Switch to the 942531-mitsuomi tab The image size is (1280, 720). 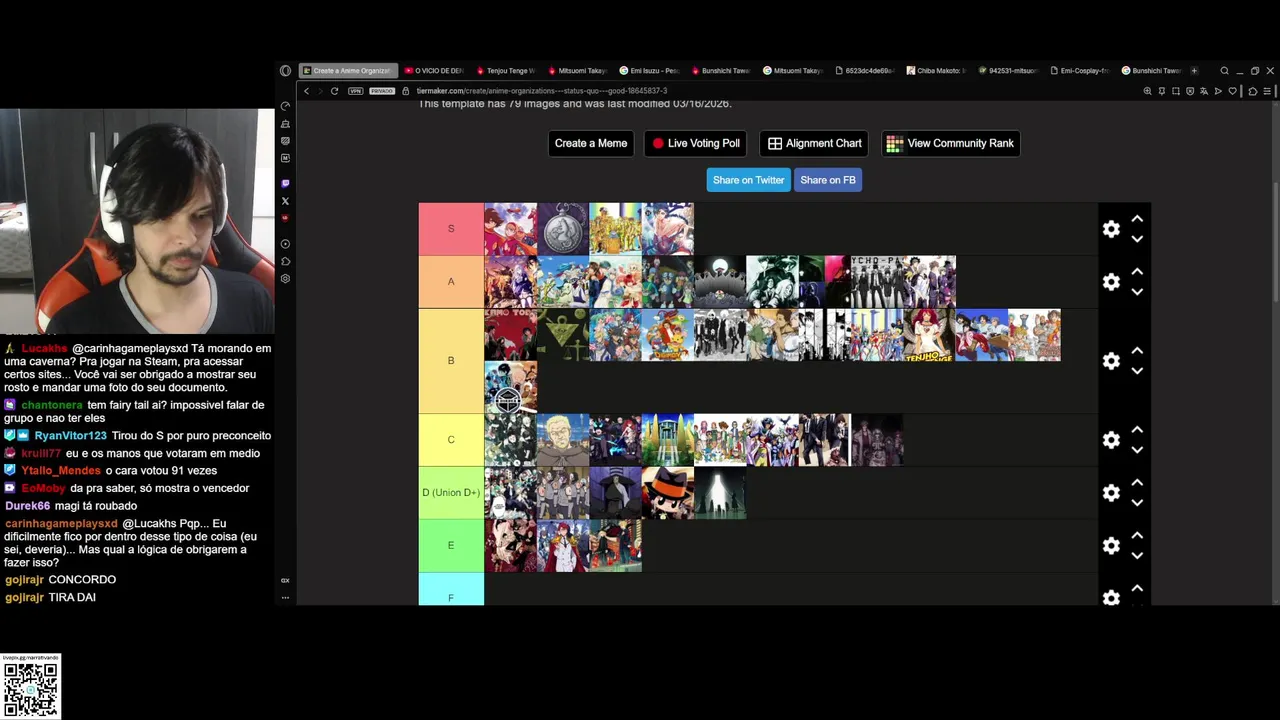[x=1009, y=71]
